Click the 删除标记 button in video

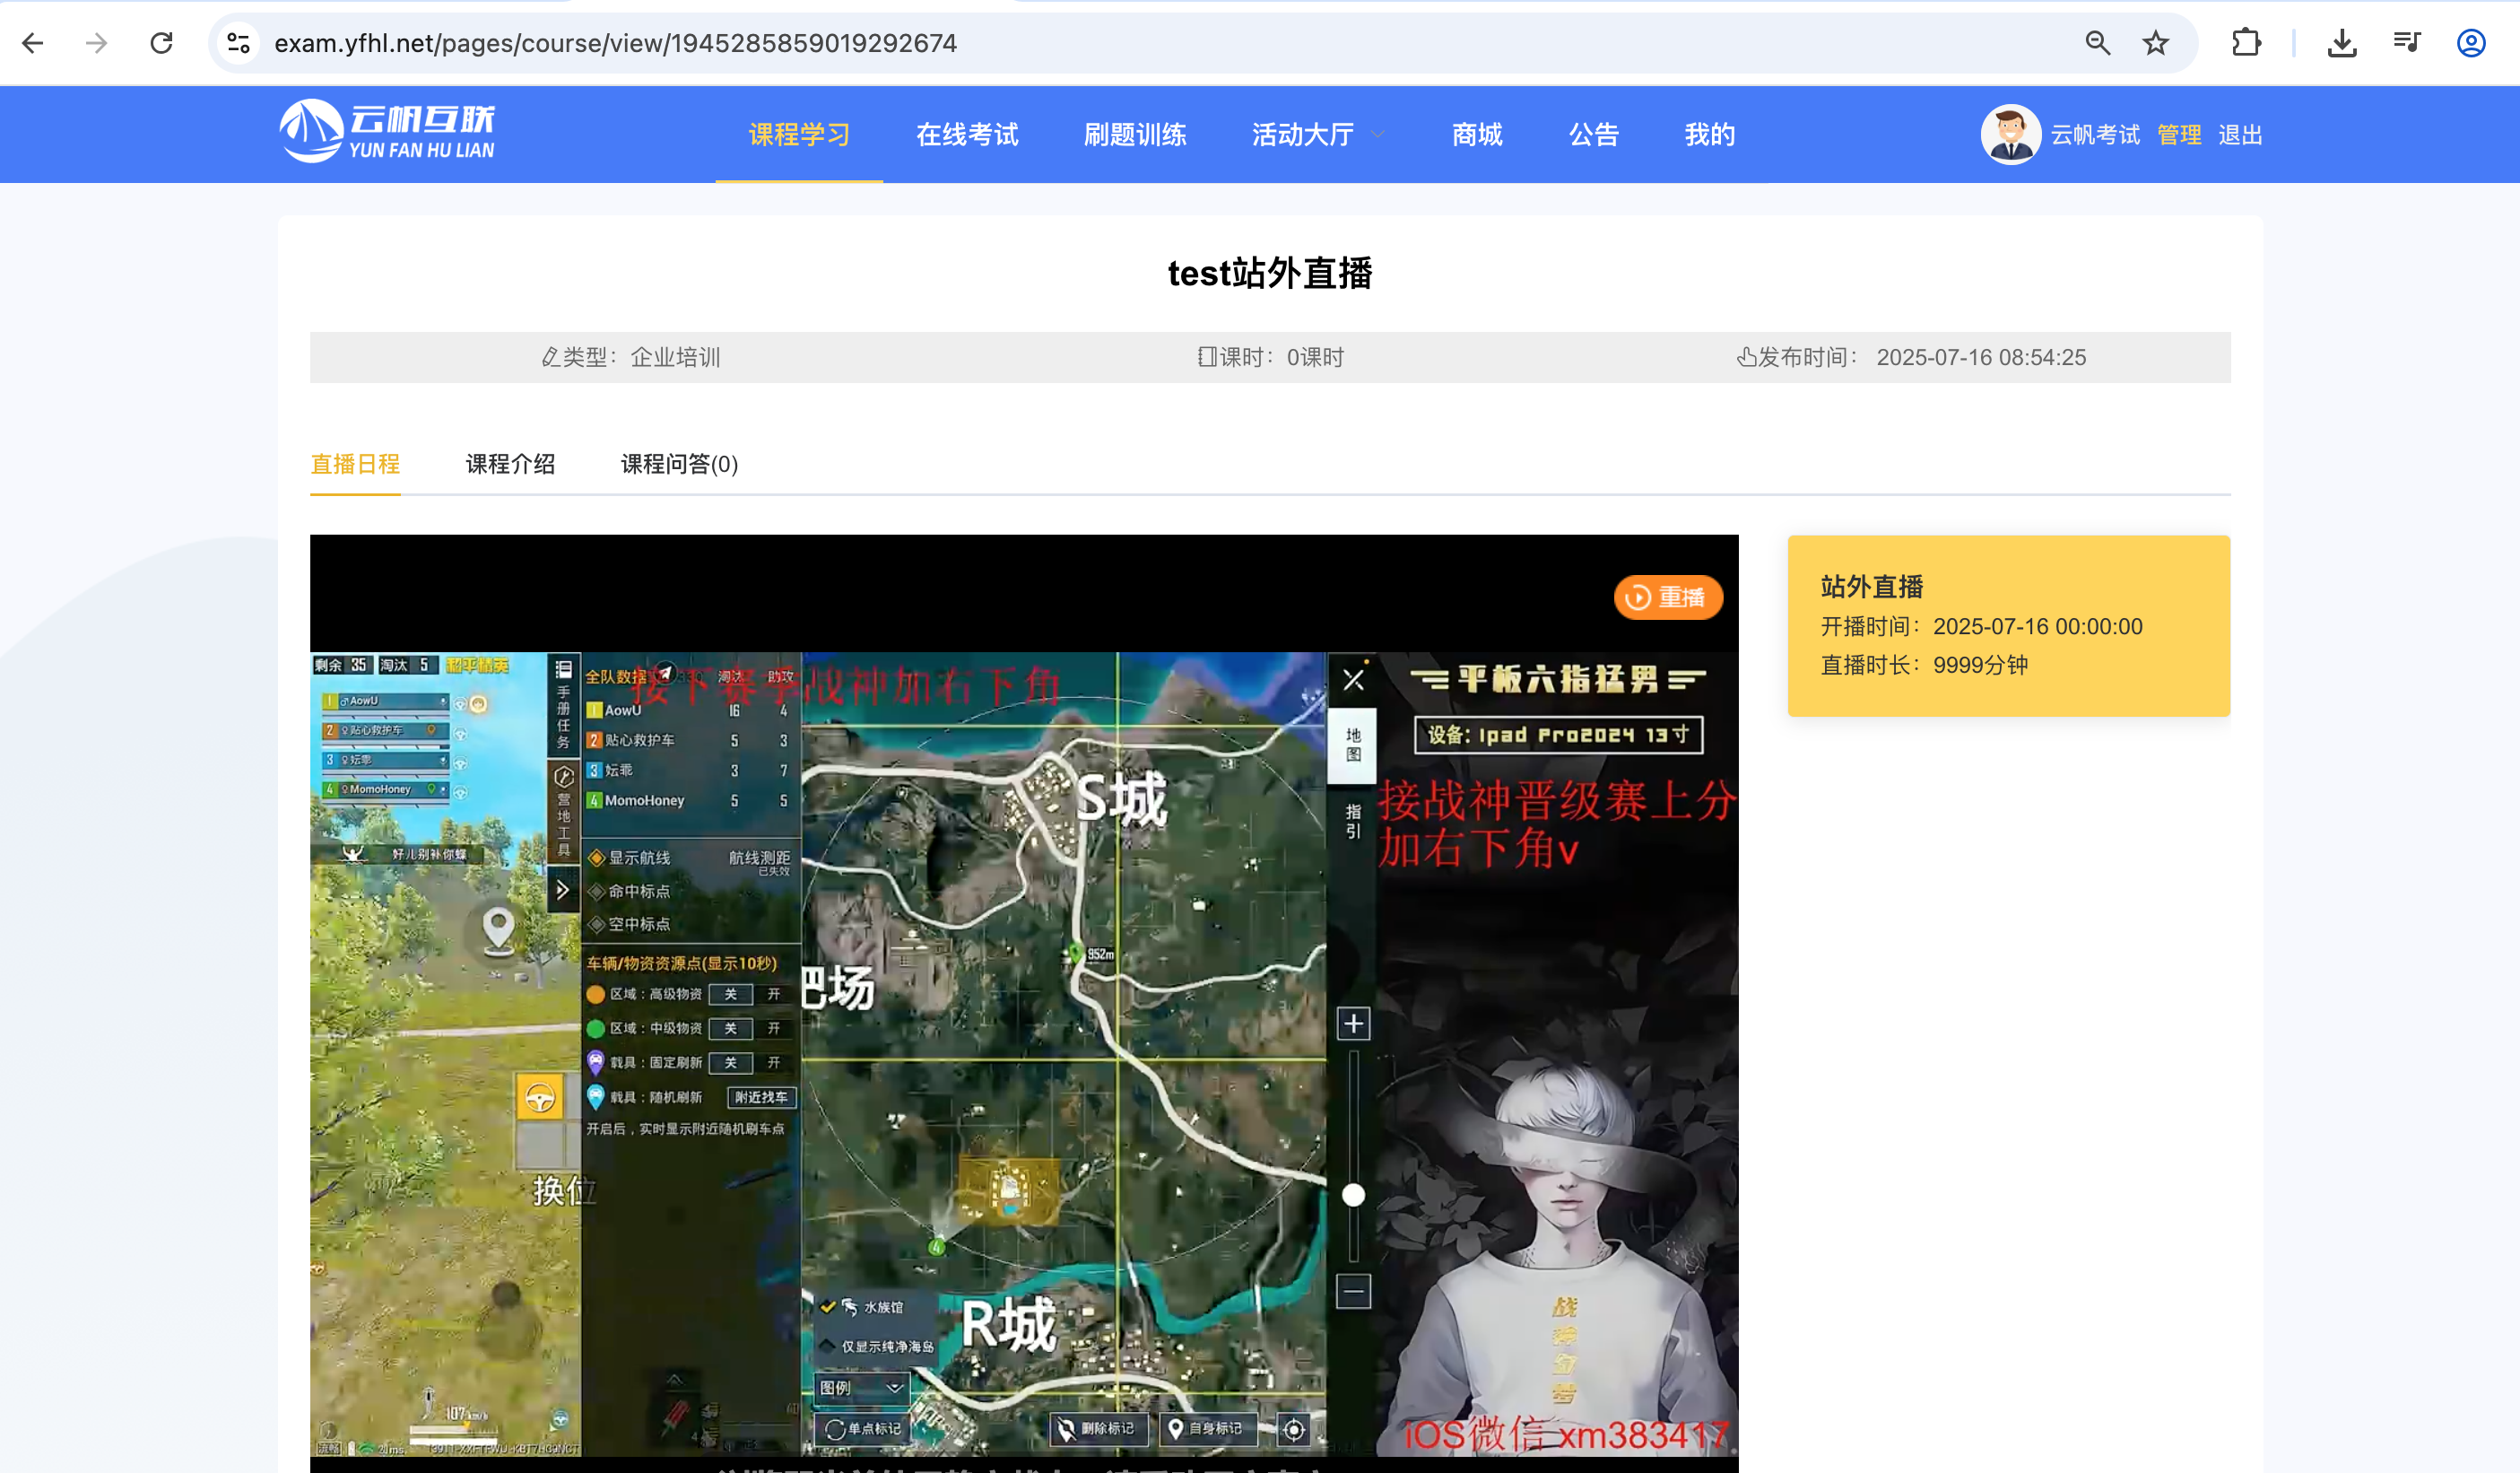(1097, 1428)
